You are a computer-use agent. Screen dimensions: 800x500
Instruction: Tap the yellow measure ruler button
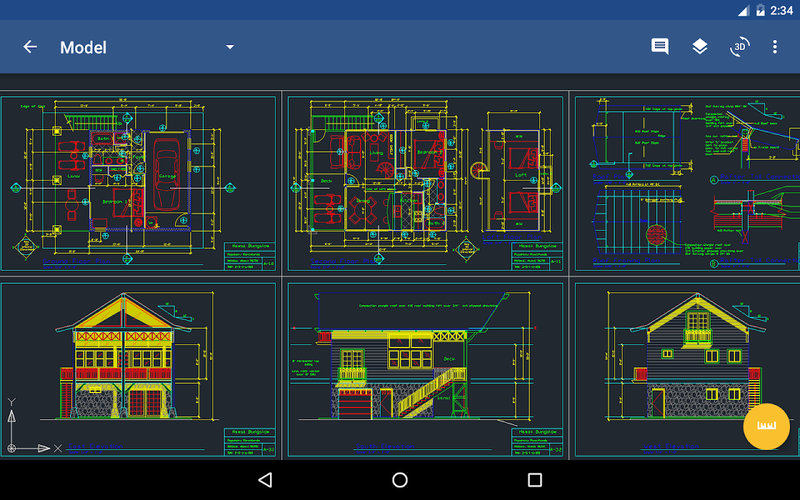[x=767, y=427]
